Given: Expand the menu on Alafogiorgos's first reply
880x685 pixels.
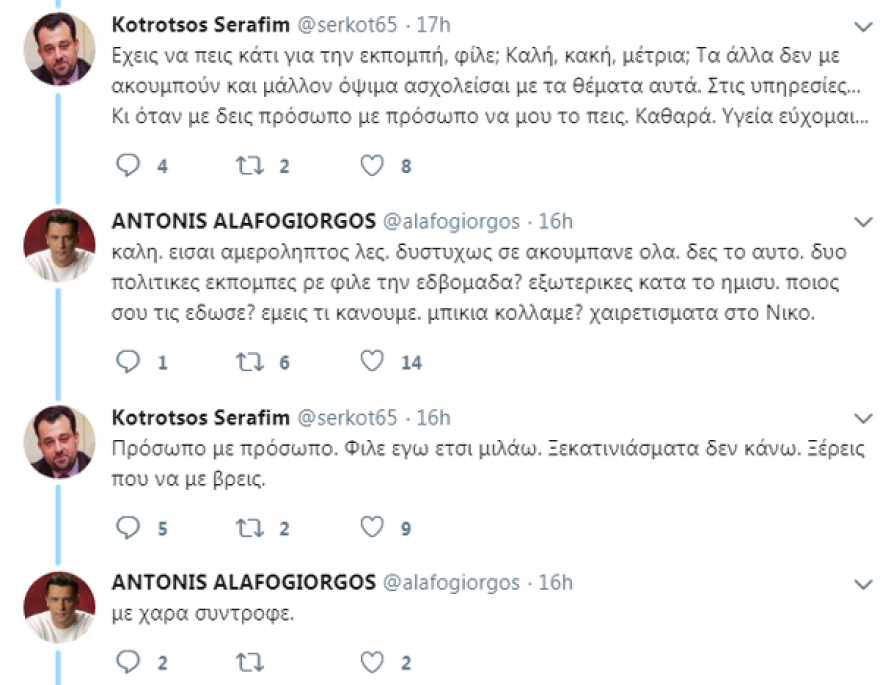Looking at the screenshot, I should tap(862, 223).
